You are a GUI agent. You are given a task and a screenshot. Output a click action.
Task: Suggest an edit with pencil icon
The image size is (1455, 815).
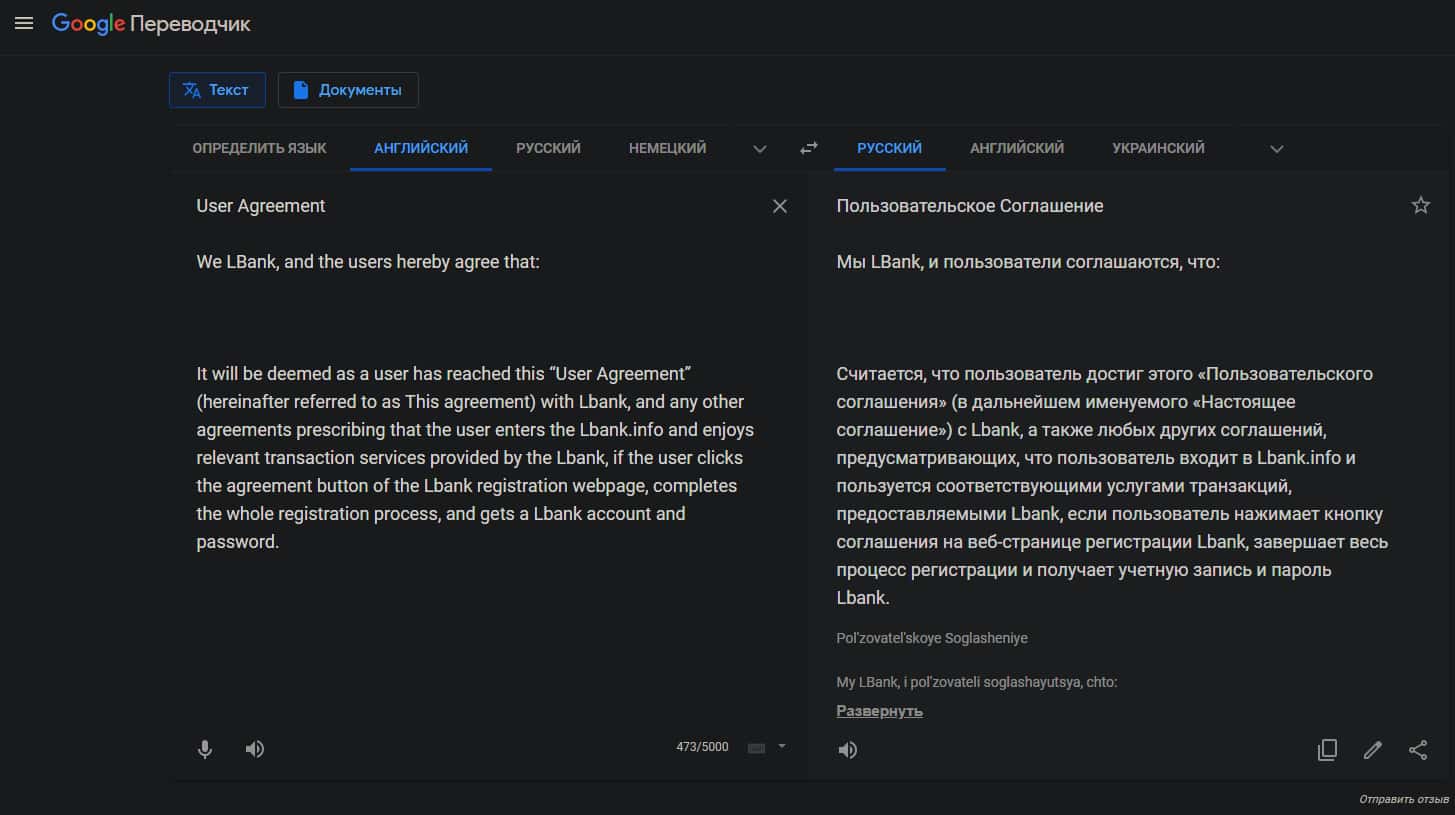[1372, 750]
